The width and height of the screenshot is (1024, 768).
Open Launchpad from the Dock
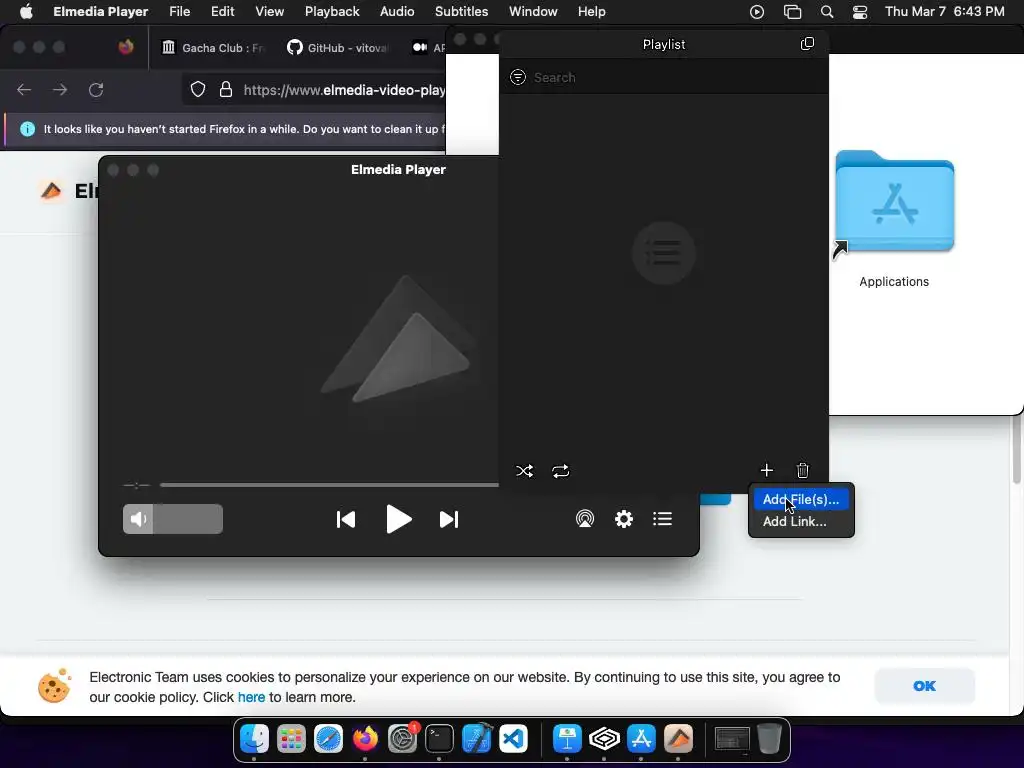coord(291,739)
